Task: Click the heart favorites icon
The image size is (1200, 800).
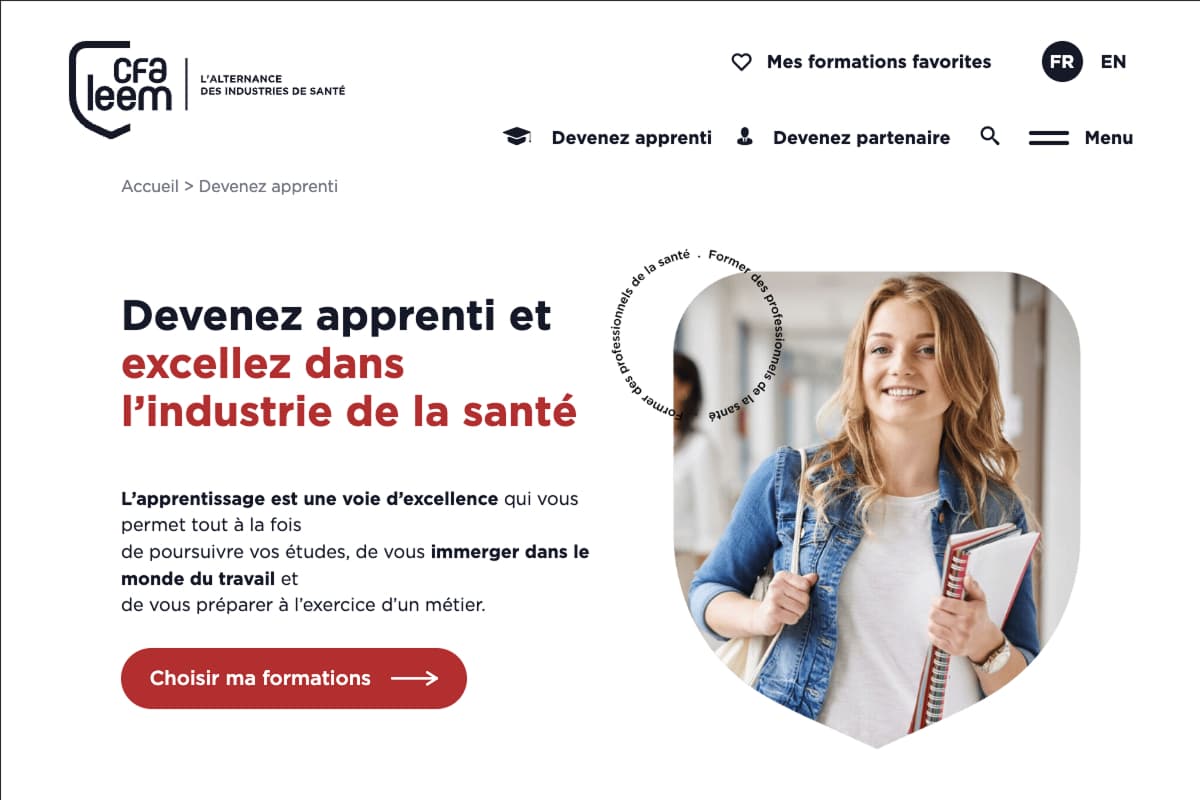Action: point(741,62)
